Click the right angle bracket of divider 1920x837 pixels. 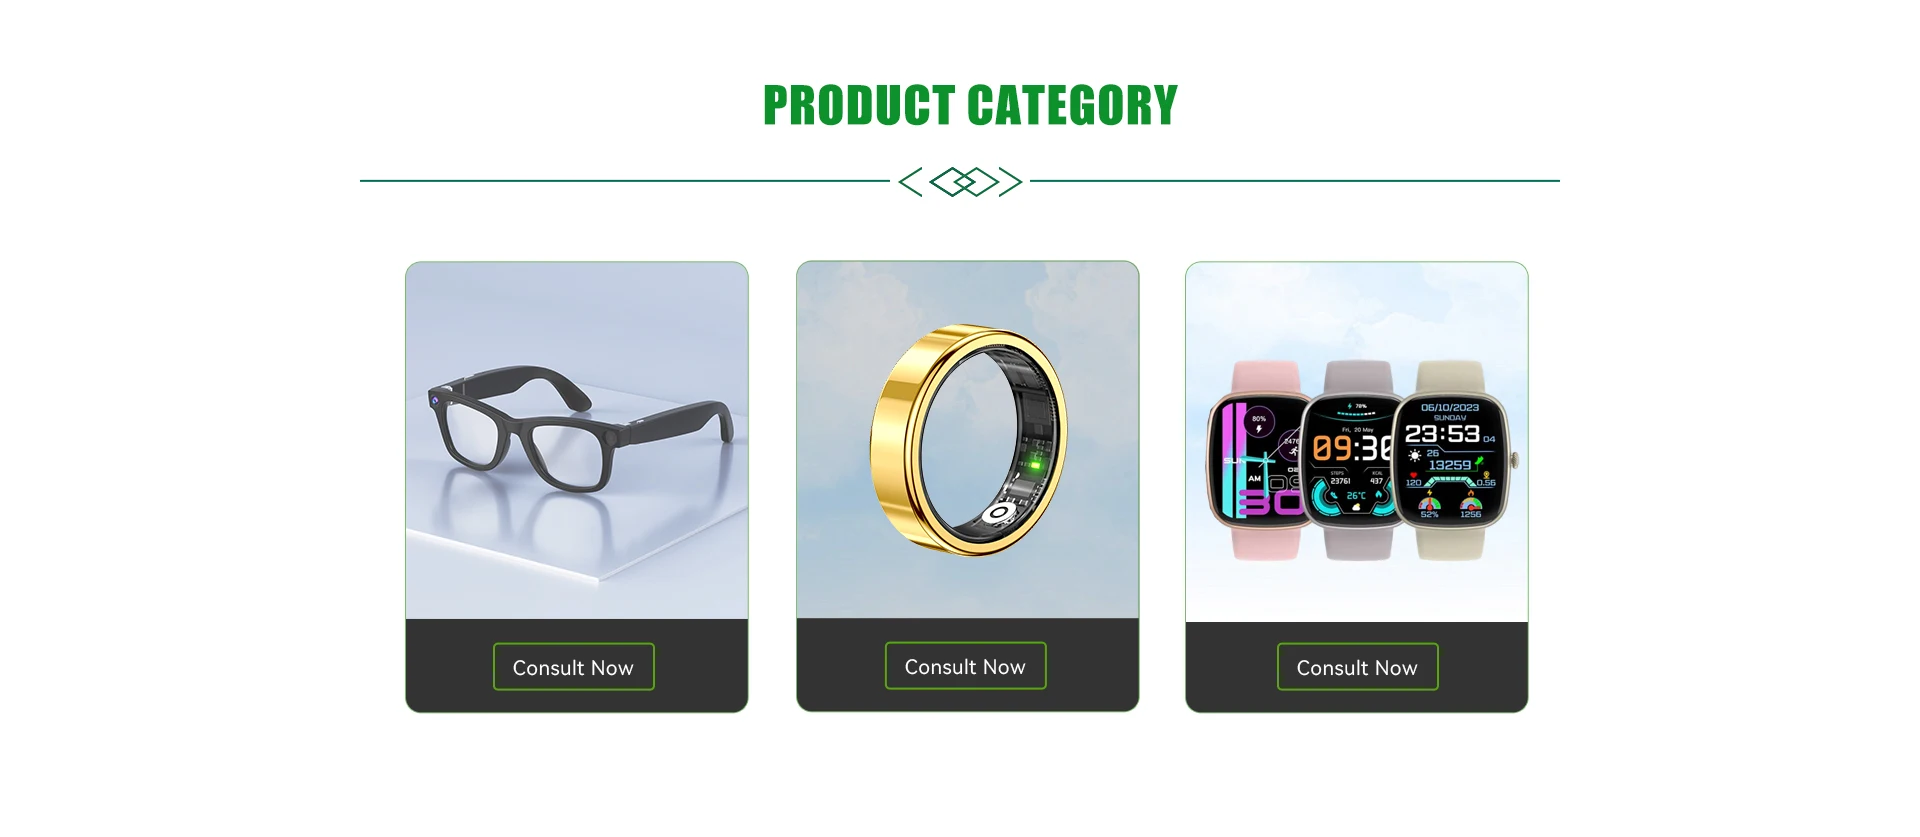click(1011, 182)
